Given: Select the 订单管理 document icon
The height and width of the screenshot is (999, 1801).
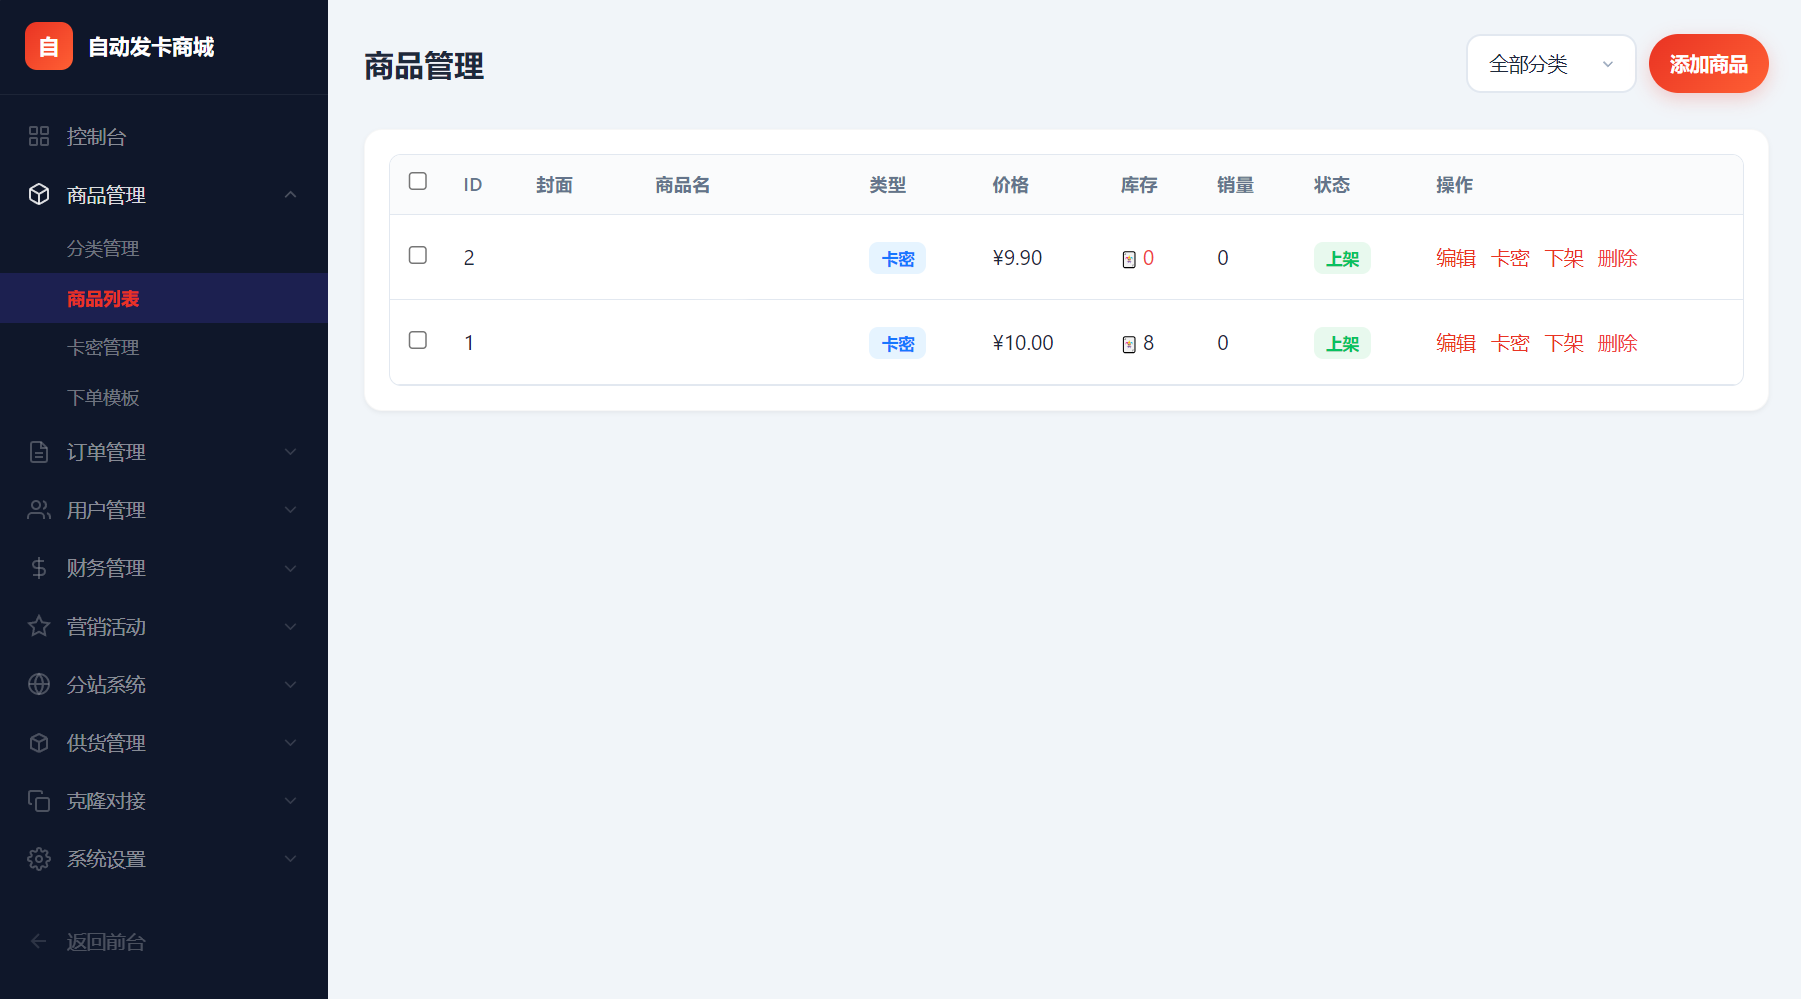Looking at the screenshot, I should (x=39, y=452).
